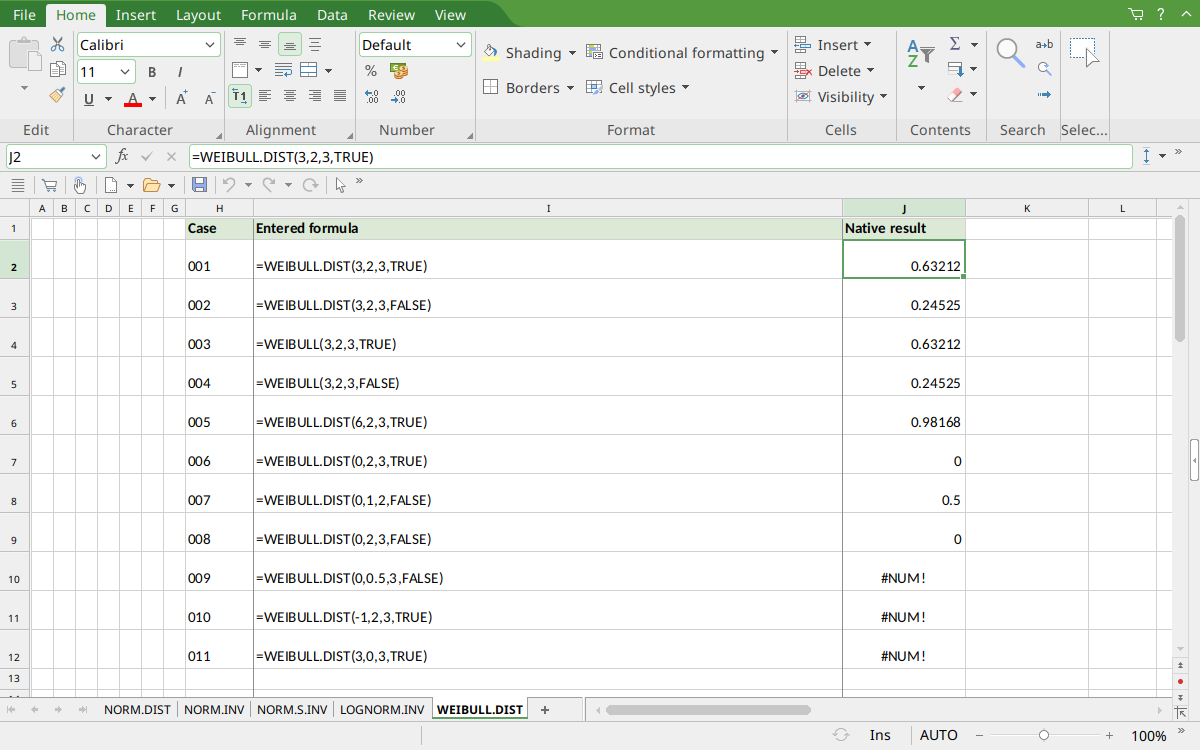Click the Copy icon in Edit group
The image size is (1200, 750).
coord(57,70)
